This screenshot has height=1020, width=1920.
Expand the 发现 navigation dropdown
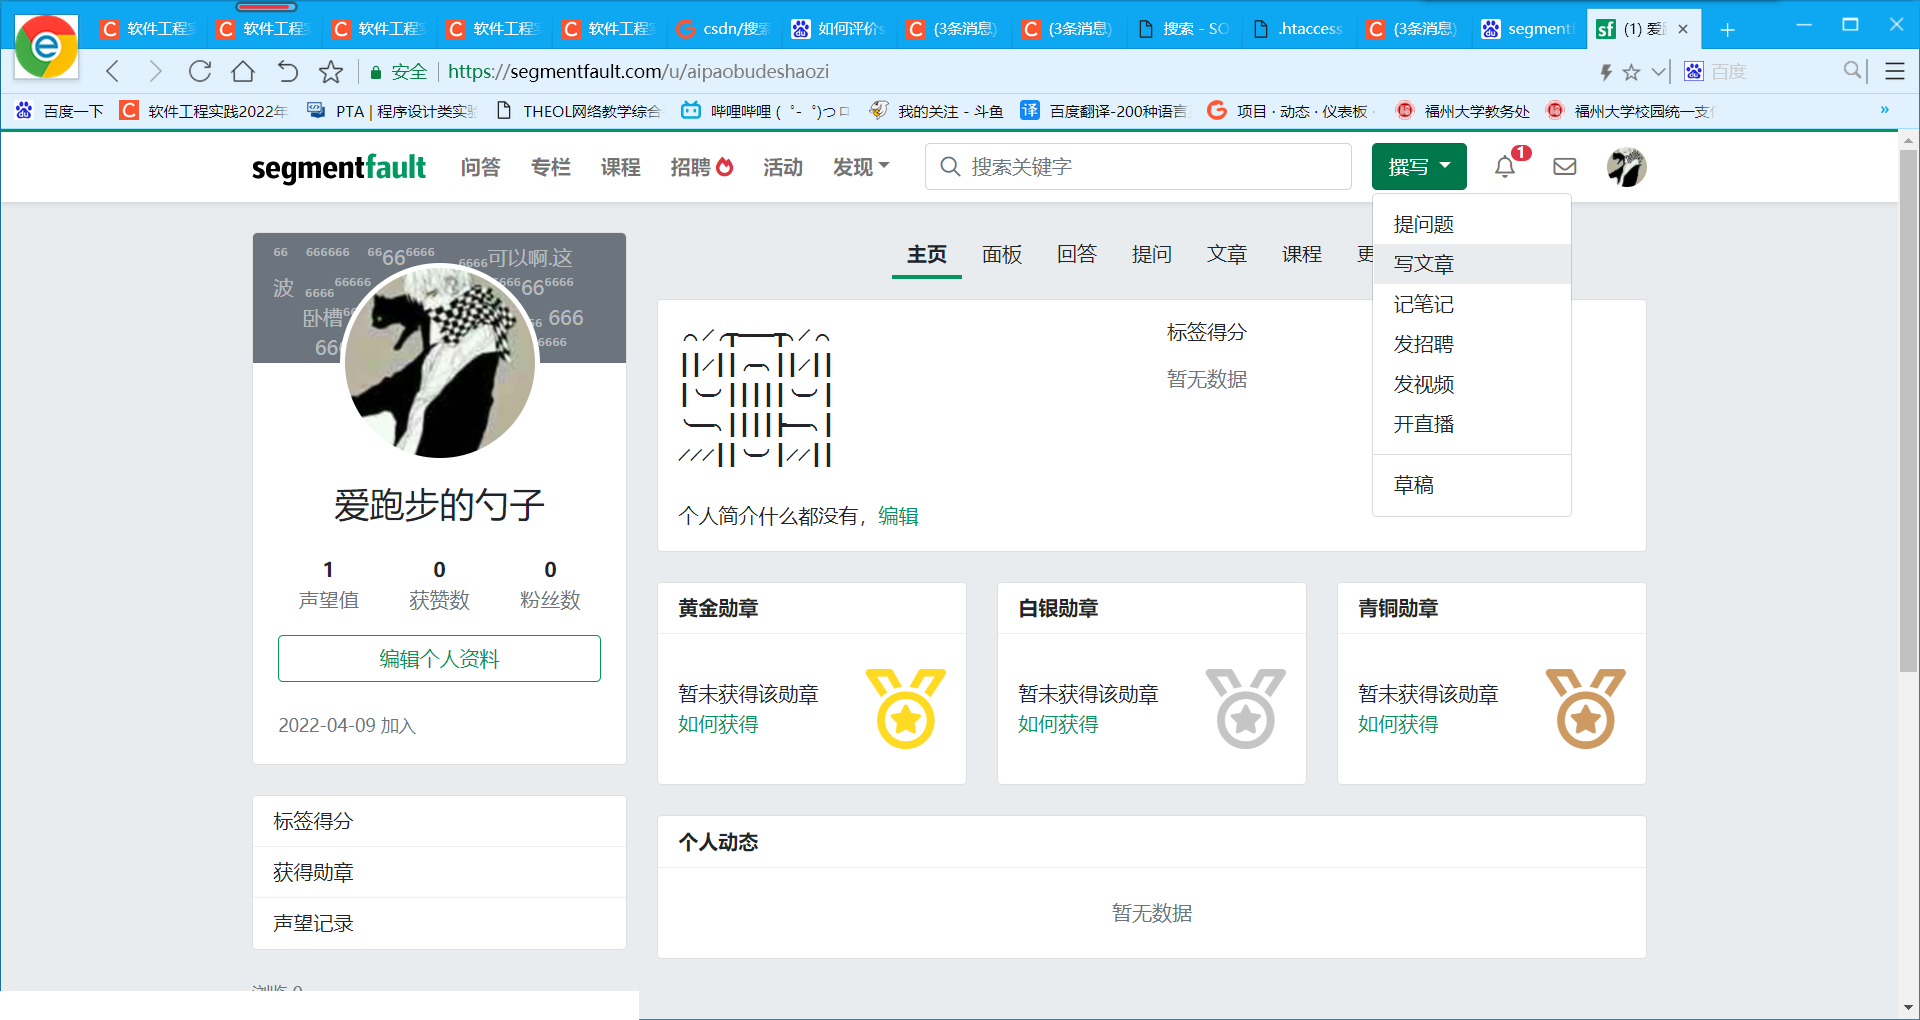click(861, 167)
